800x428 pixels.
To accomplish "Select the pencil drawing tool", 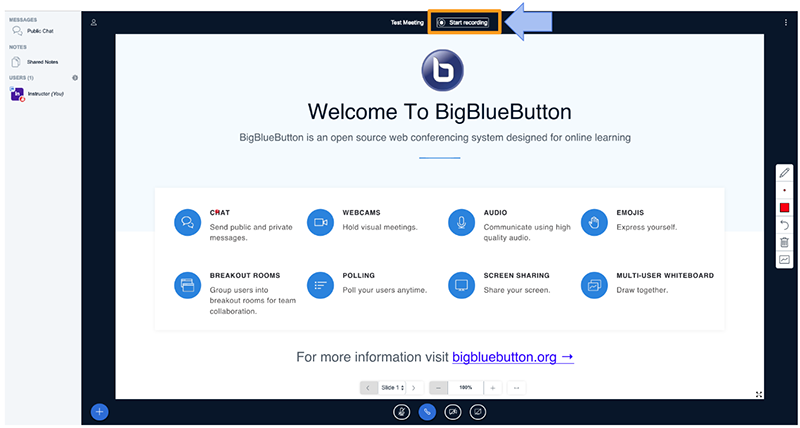I will [x=784, y=173].
